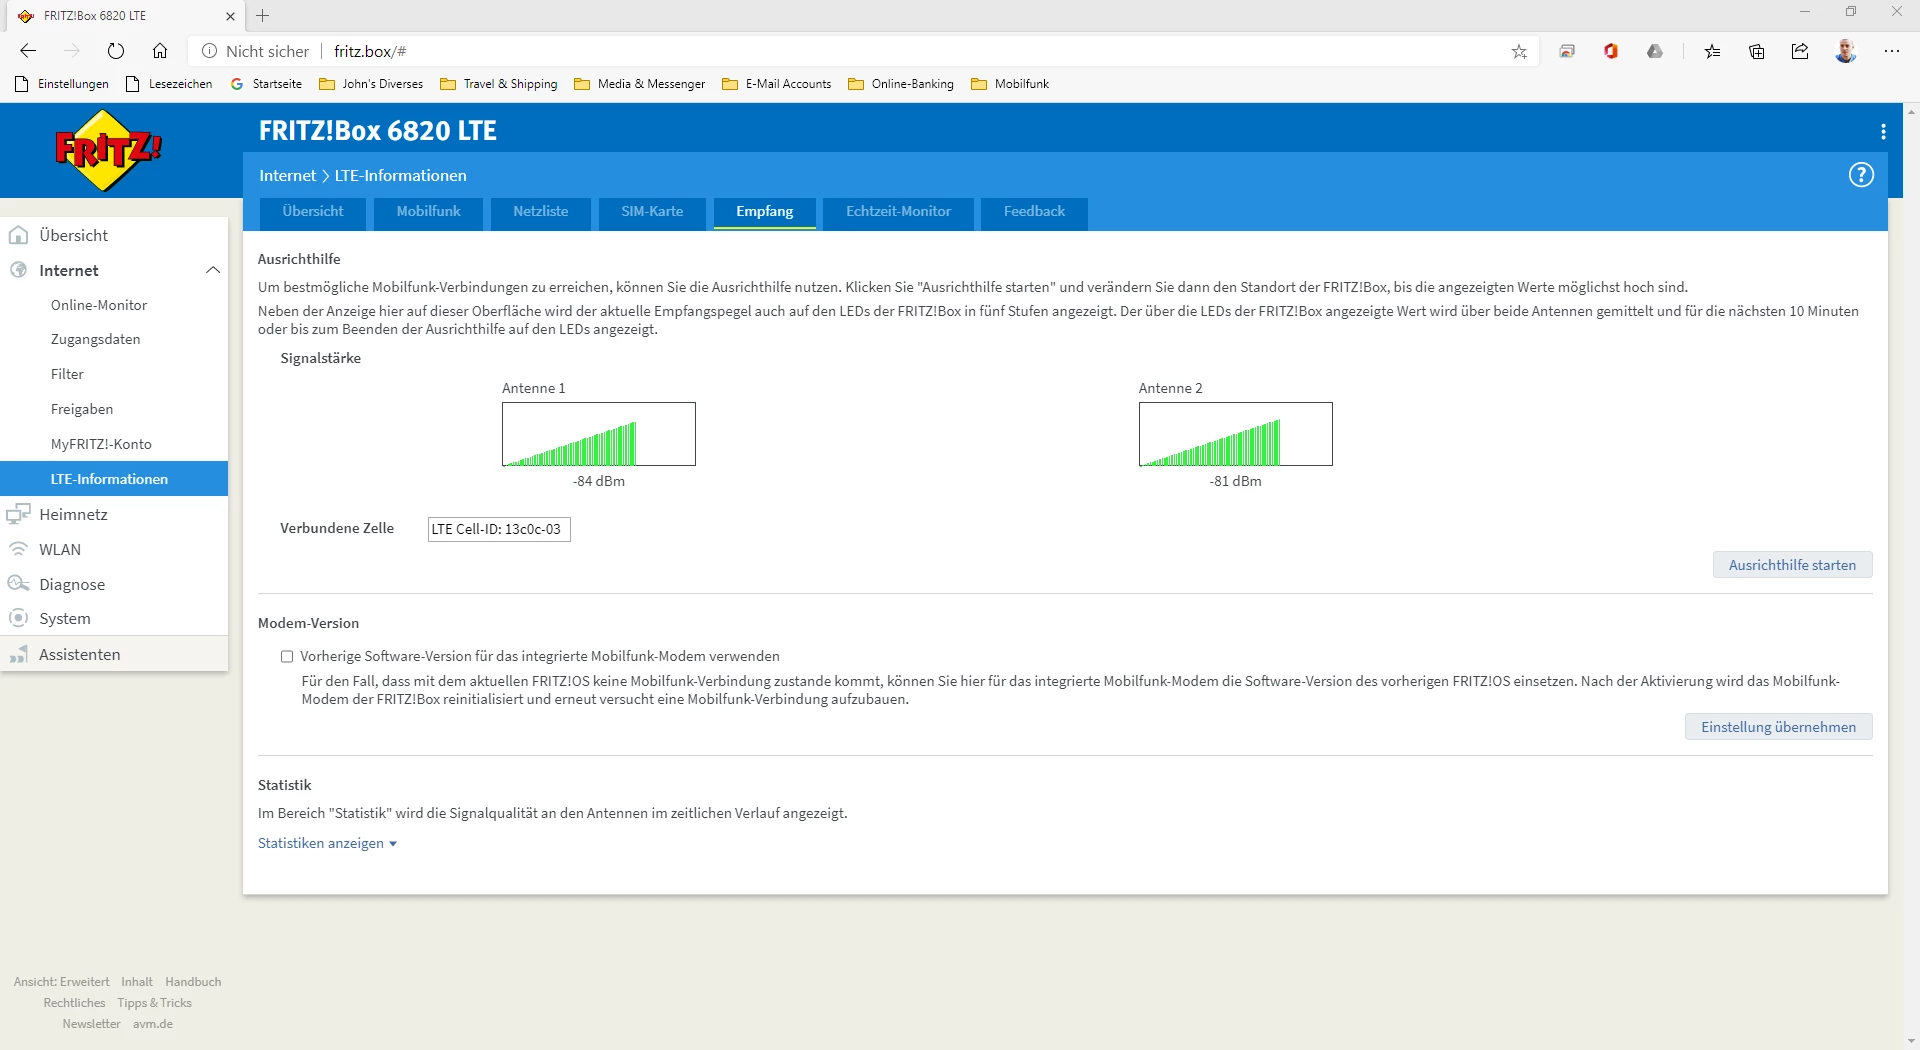The width and height of the screenshot is (1920, 1050).
Task: Click 'Ansicht: Erweitert' footer link
Action: tap(62, 982)
